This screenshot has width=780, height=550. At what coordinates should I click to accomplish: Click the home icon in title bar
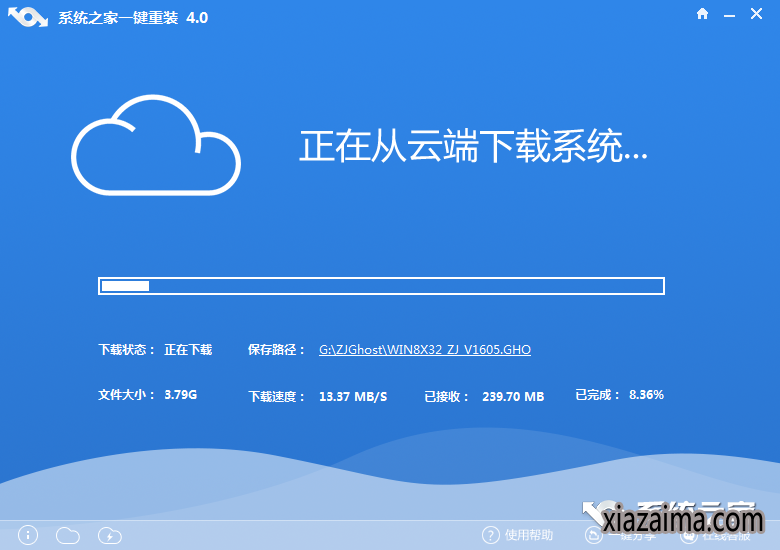[x=702, y=14]
